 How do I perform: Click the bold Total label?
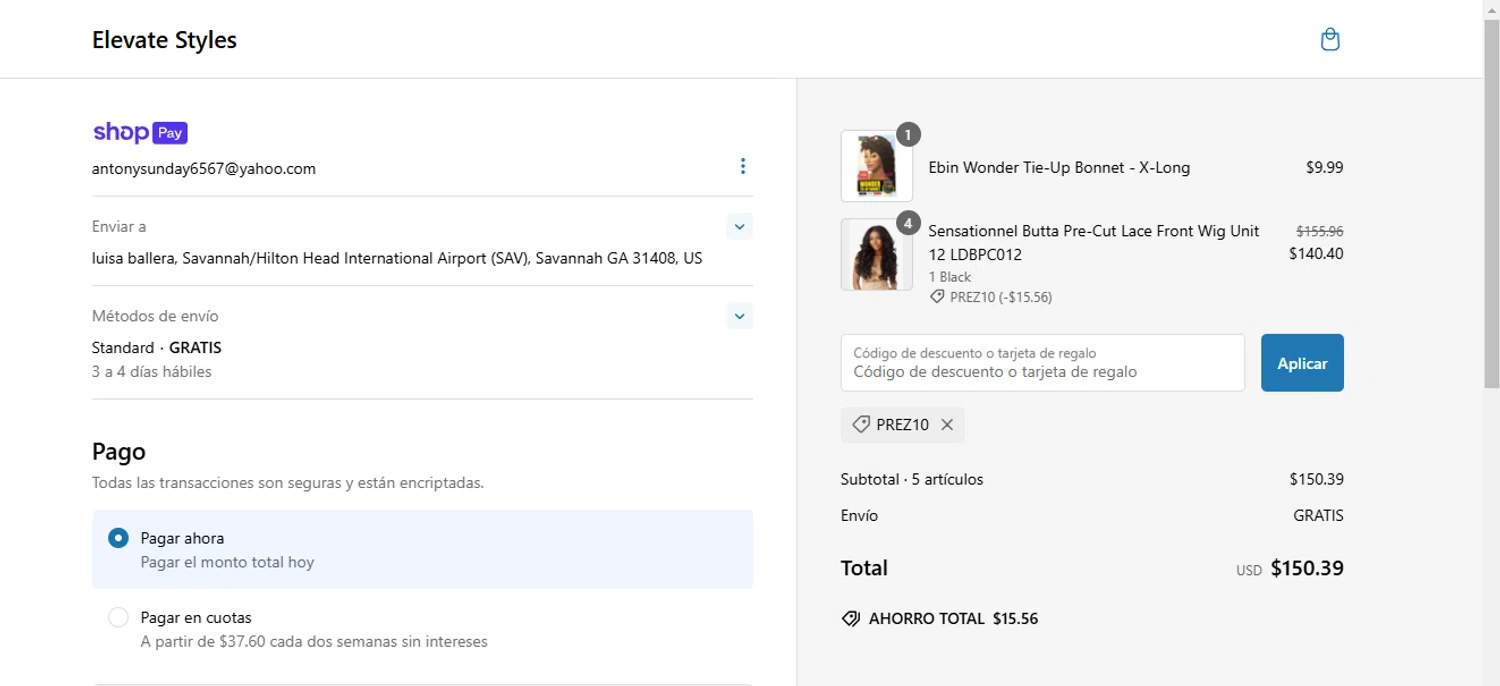pos(864,568)
